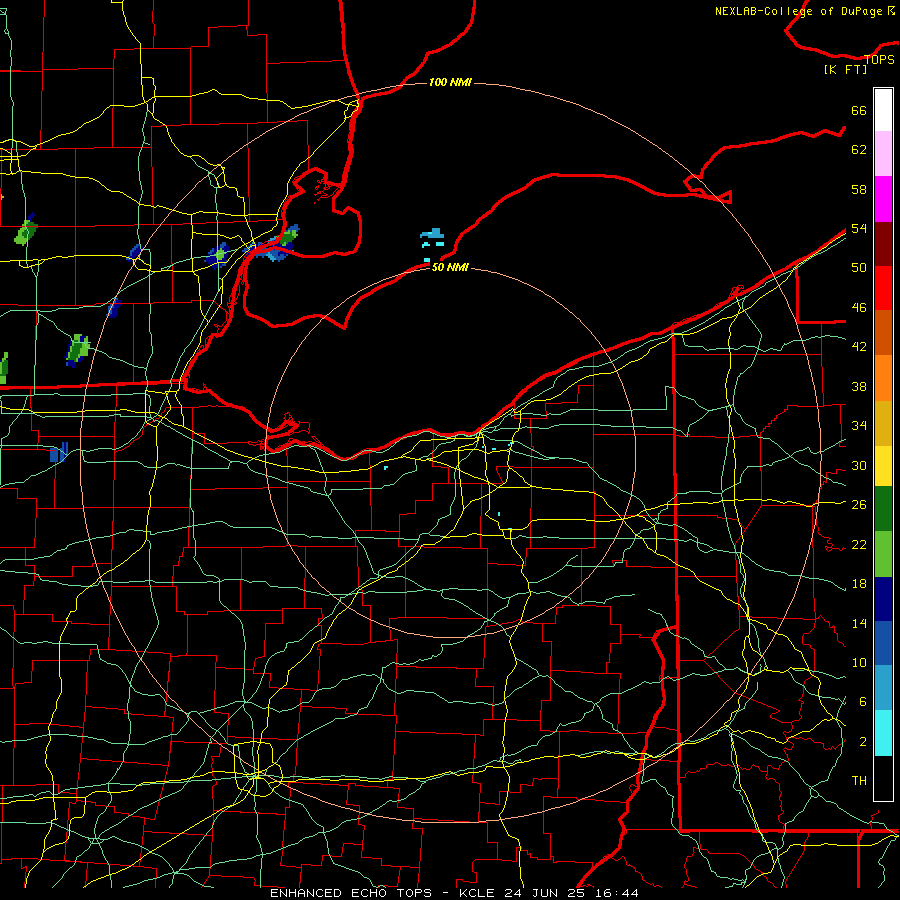This screenshot has width=900, height=900.
Task: Choose the cyan legend swatch
Action: pos(883,733)
